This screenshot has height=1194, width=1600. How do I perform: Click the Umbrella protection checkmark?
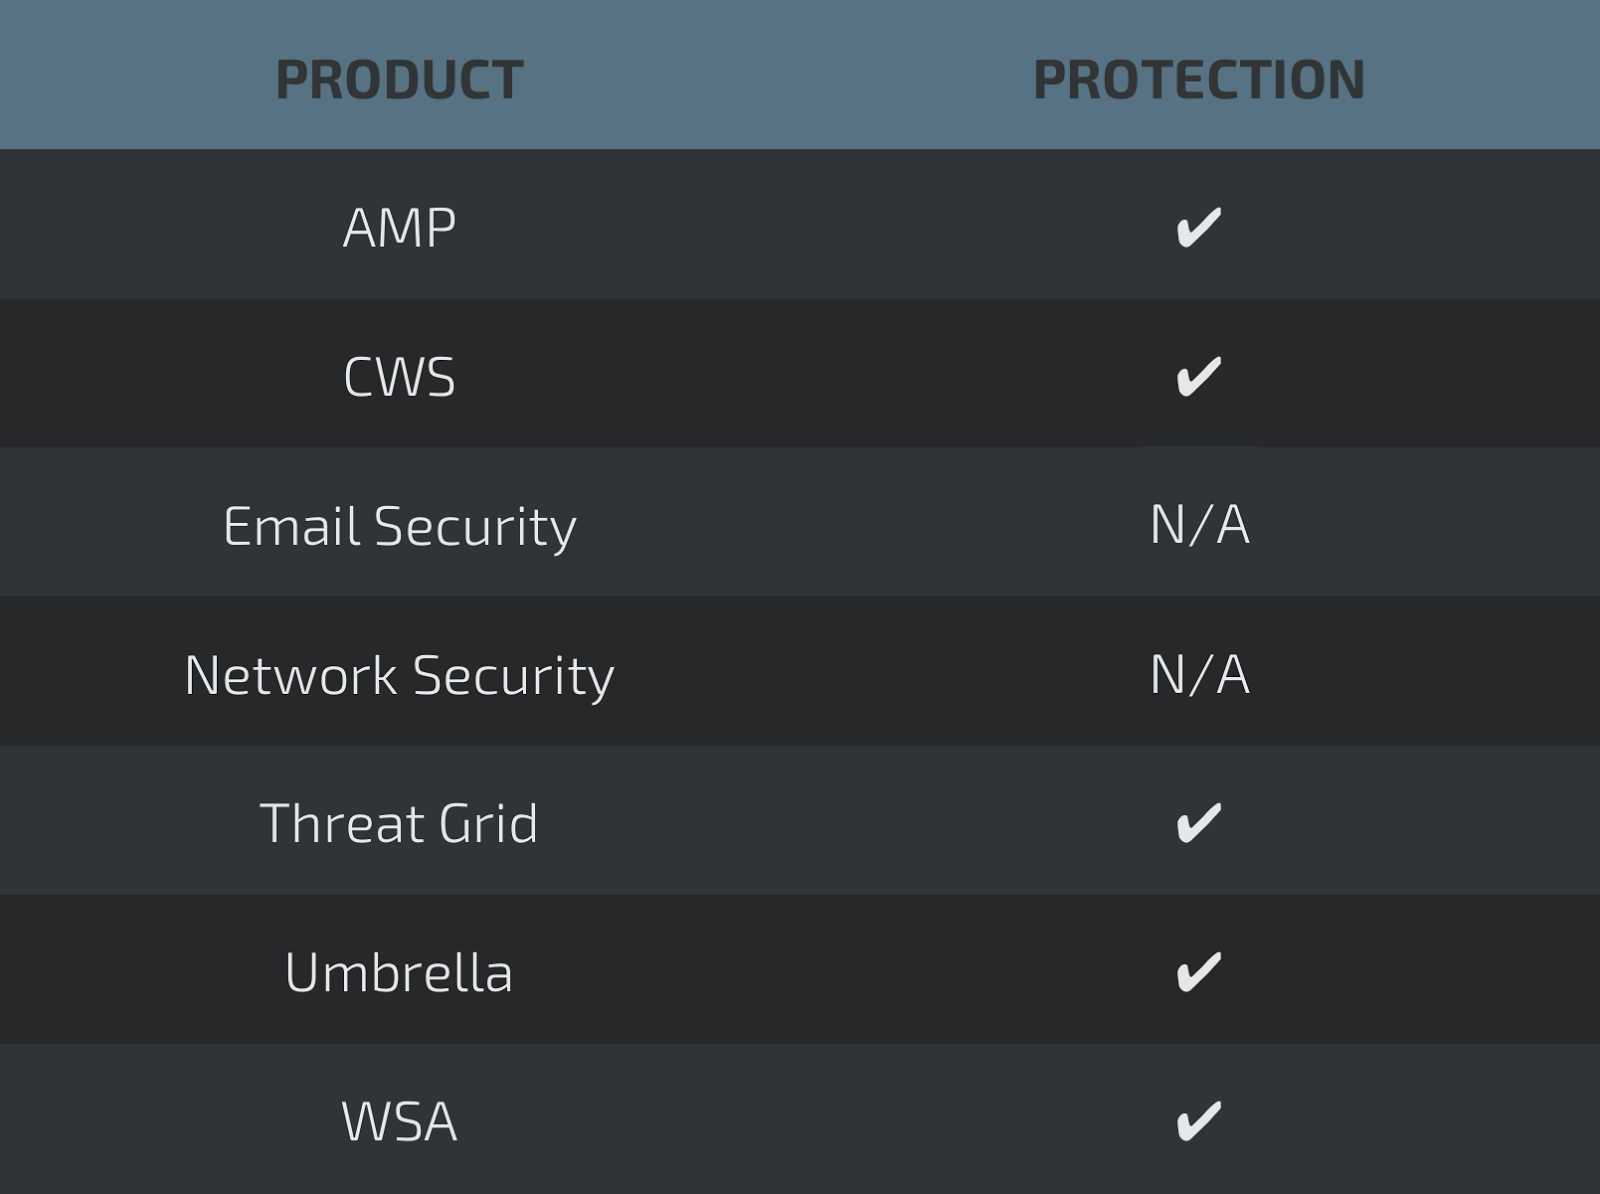pyautogui.click(x=1198, y=972)
